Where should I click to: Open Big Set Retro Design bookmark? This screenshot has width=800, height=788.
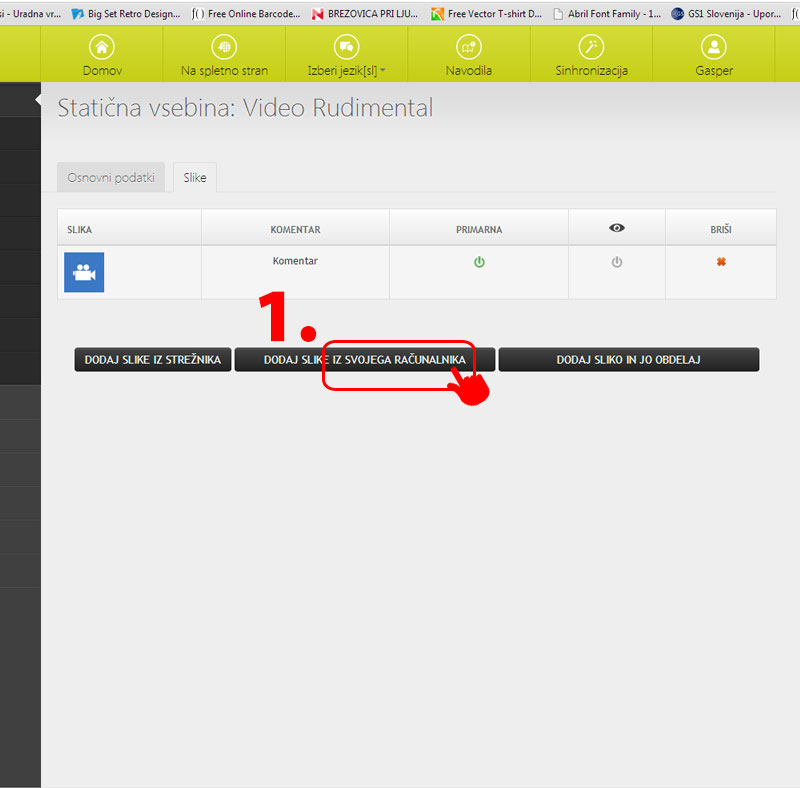tap(126, 14)
